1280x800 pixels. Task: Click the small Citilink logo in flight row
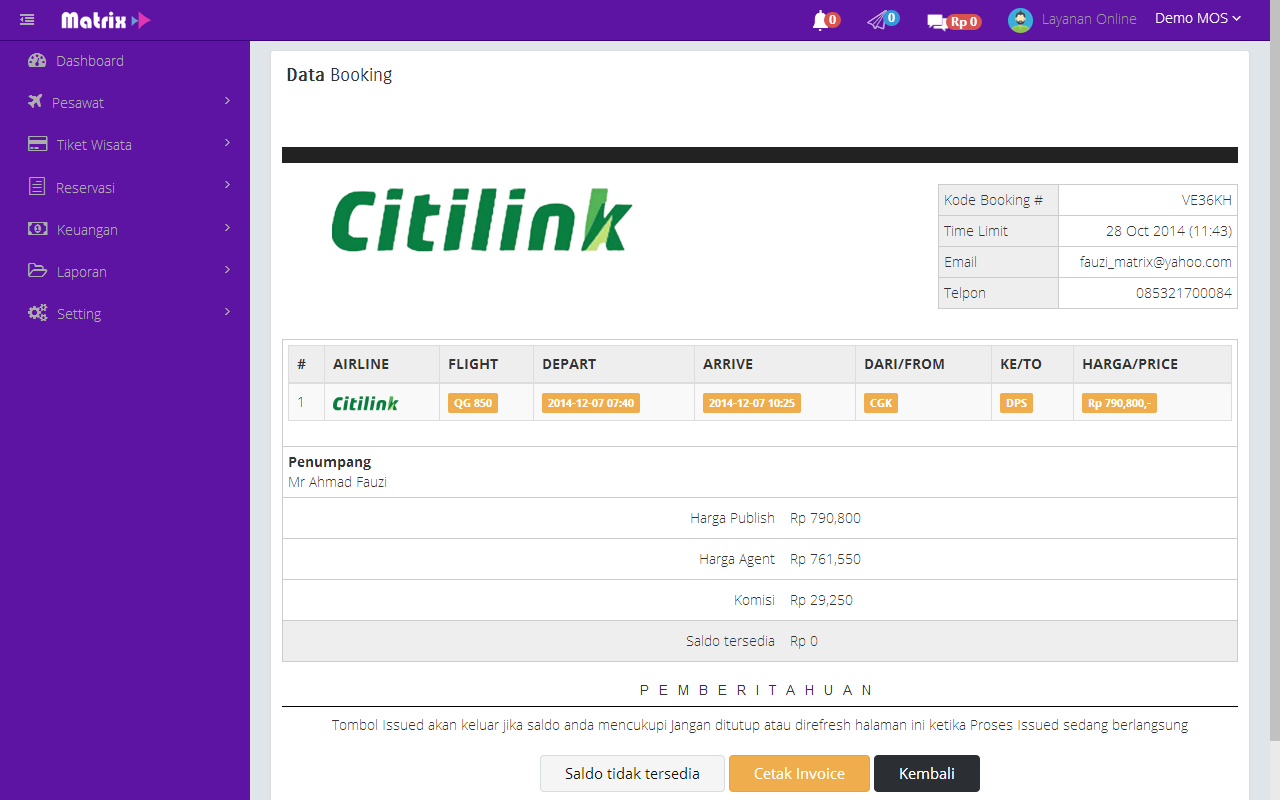tap(365, 403)
